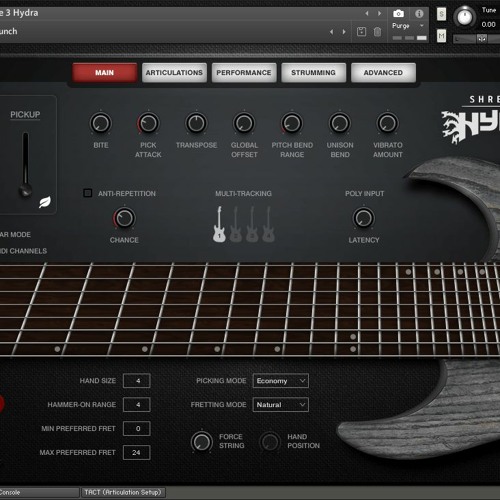This screenshot has height=500, width=500.
Task: Select previous snapshot with lower left arrow
Action: click(331, 32)
